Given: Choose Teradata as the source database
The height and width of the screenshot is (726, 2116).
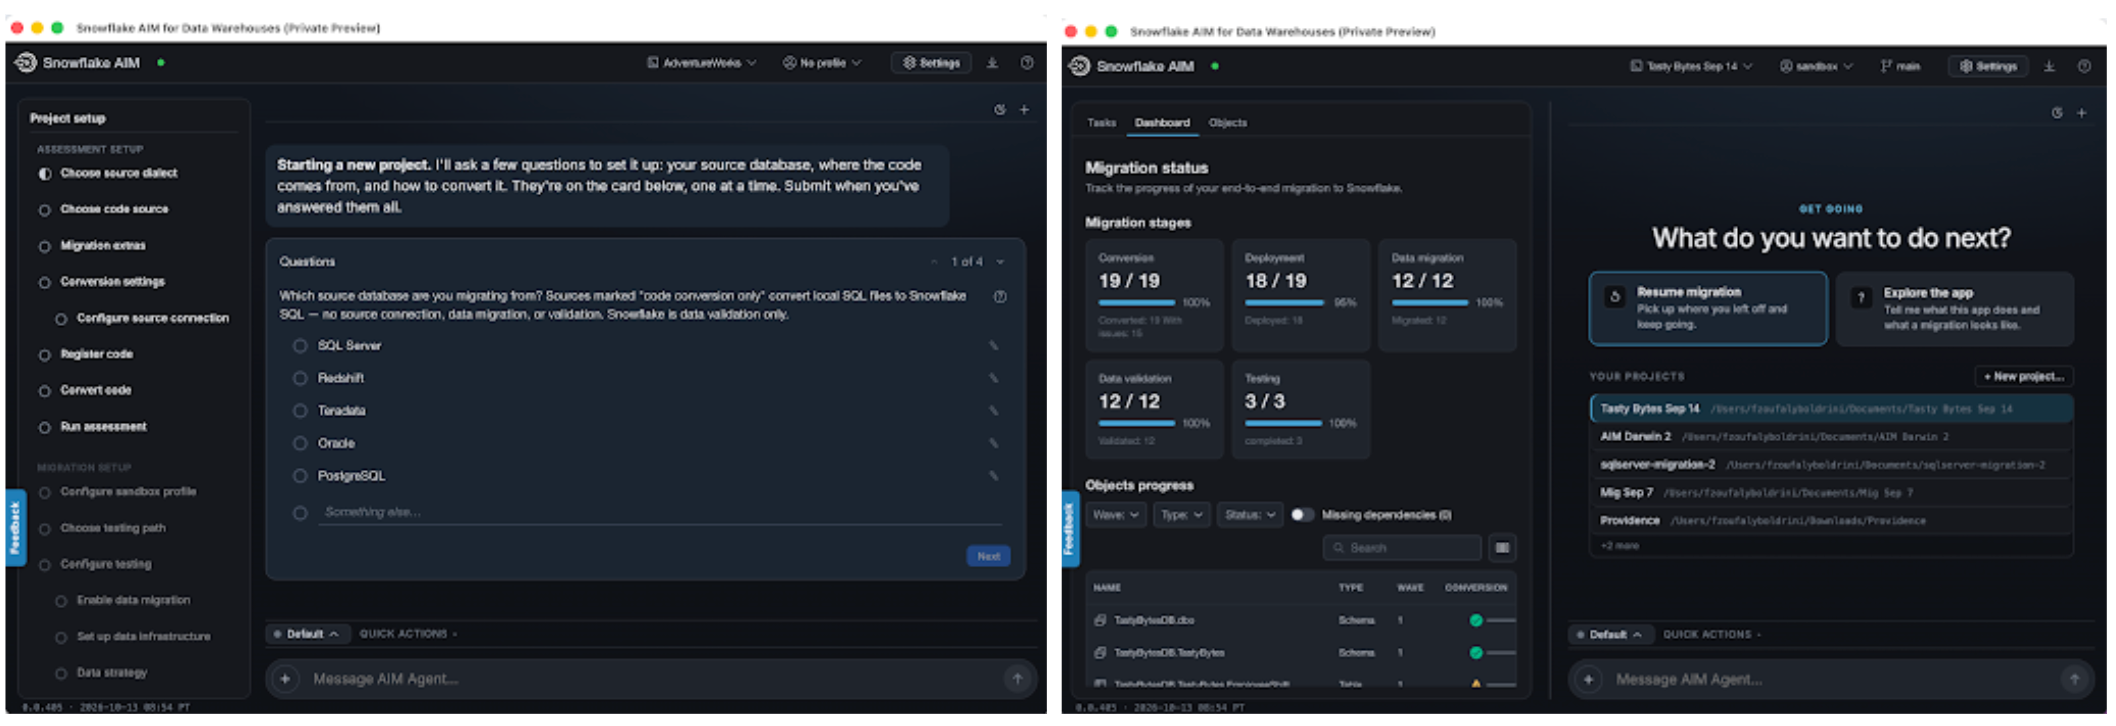Looking at the screenshot, I should [x=300, y=411].
